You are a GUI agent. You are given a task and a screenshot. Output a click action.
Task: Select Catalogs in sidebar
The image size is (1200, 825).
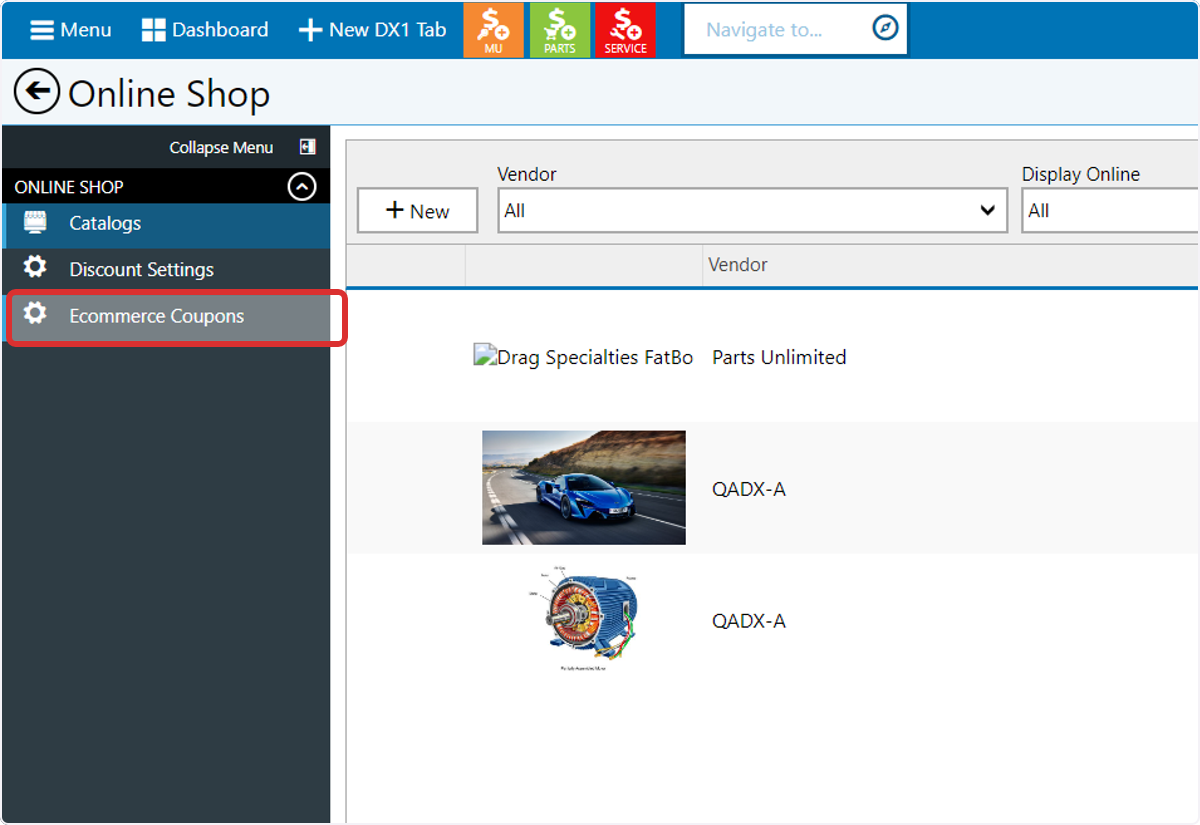(x=166, y=223)
